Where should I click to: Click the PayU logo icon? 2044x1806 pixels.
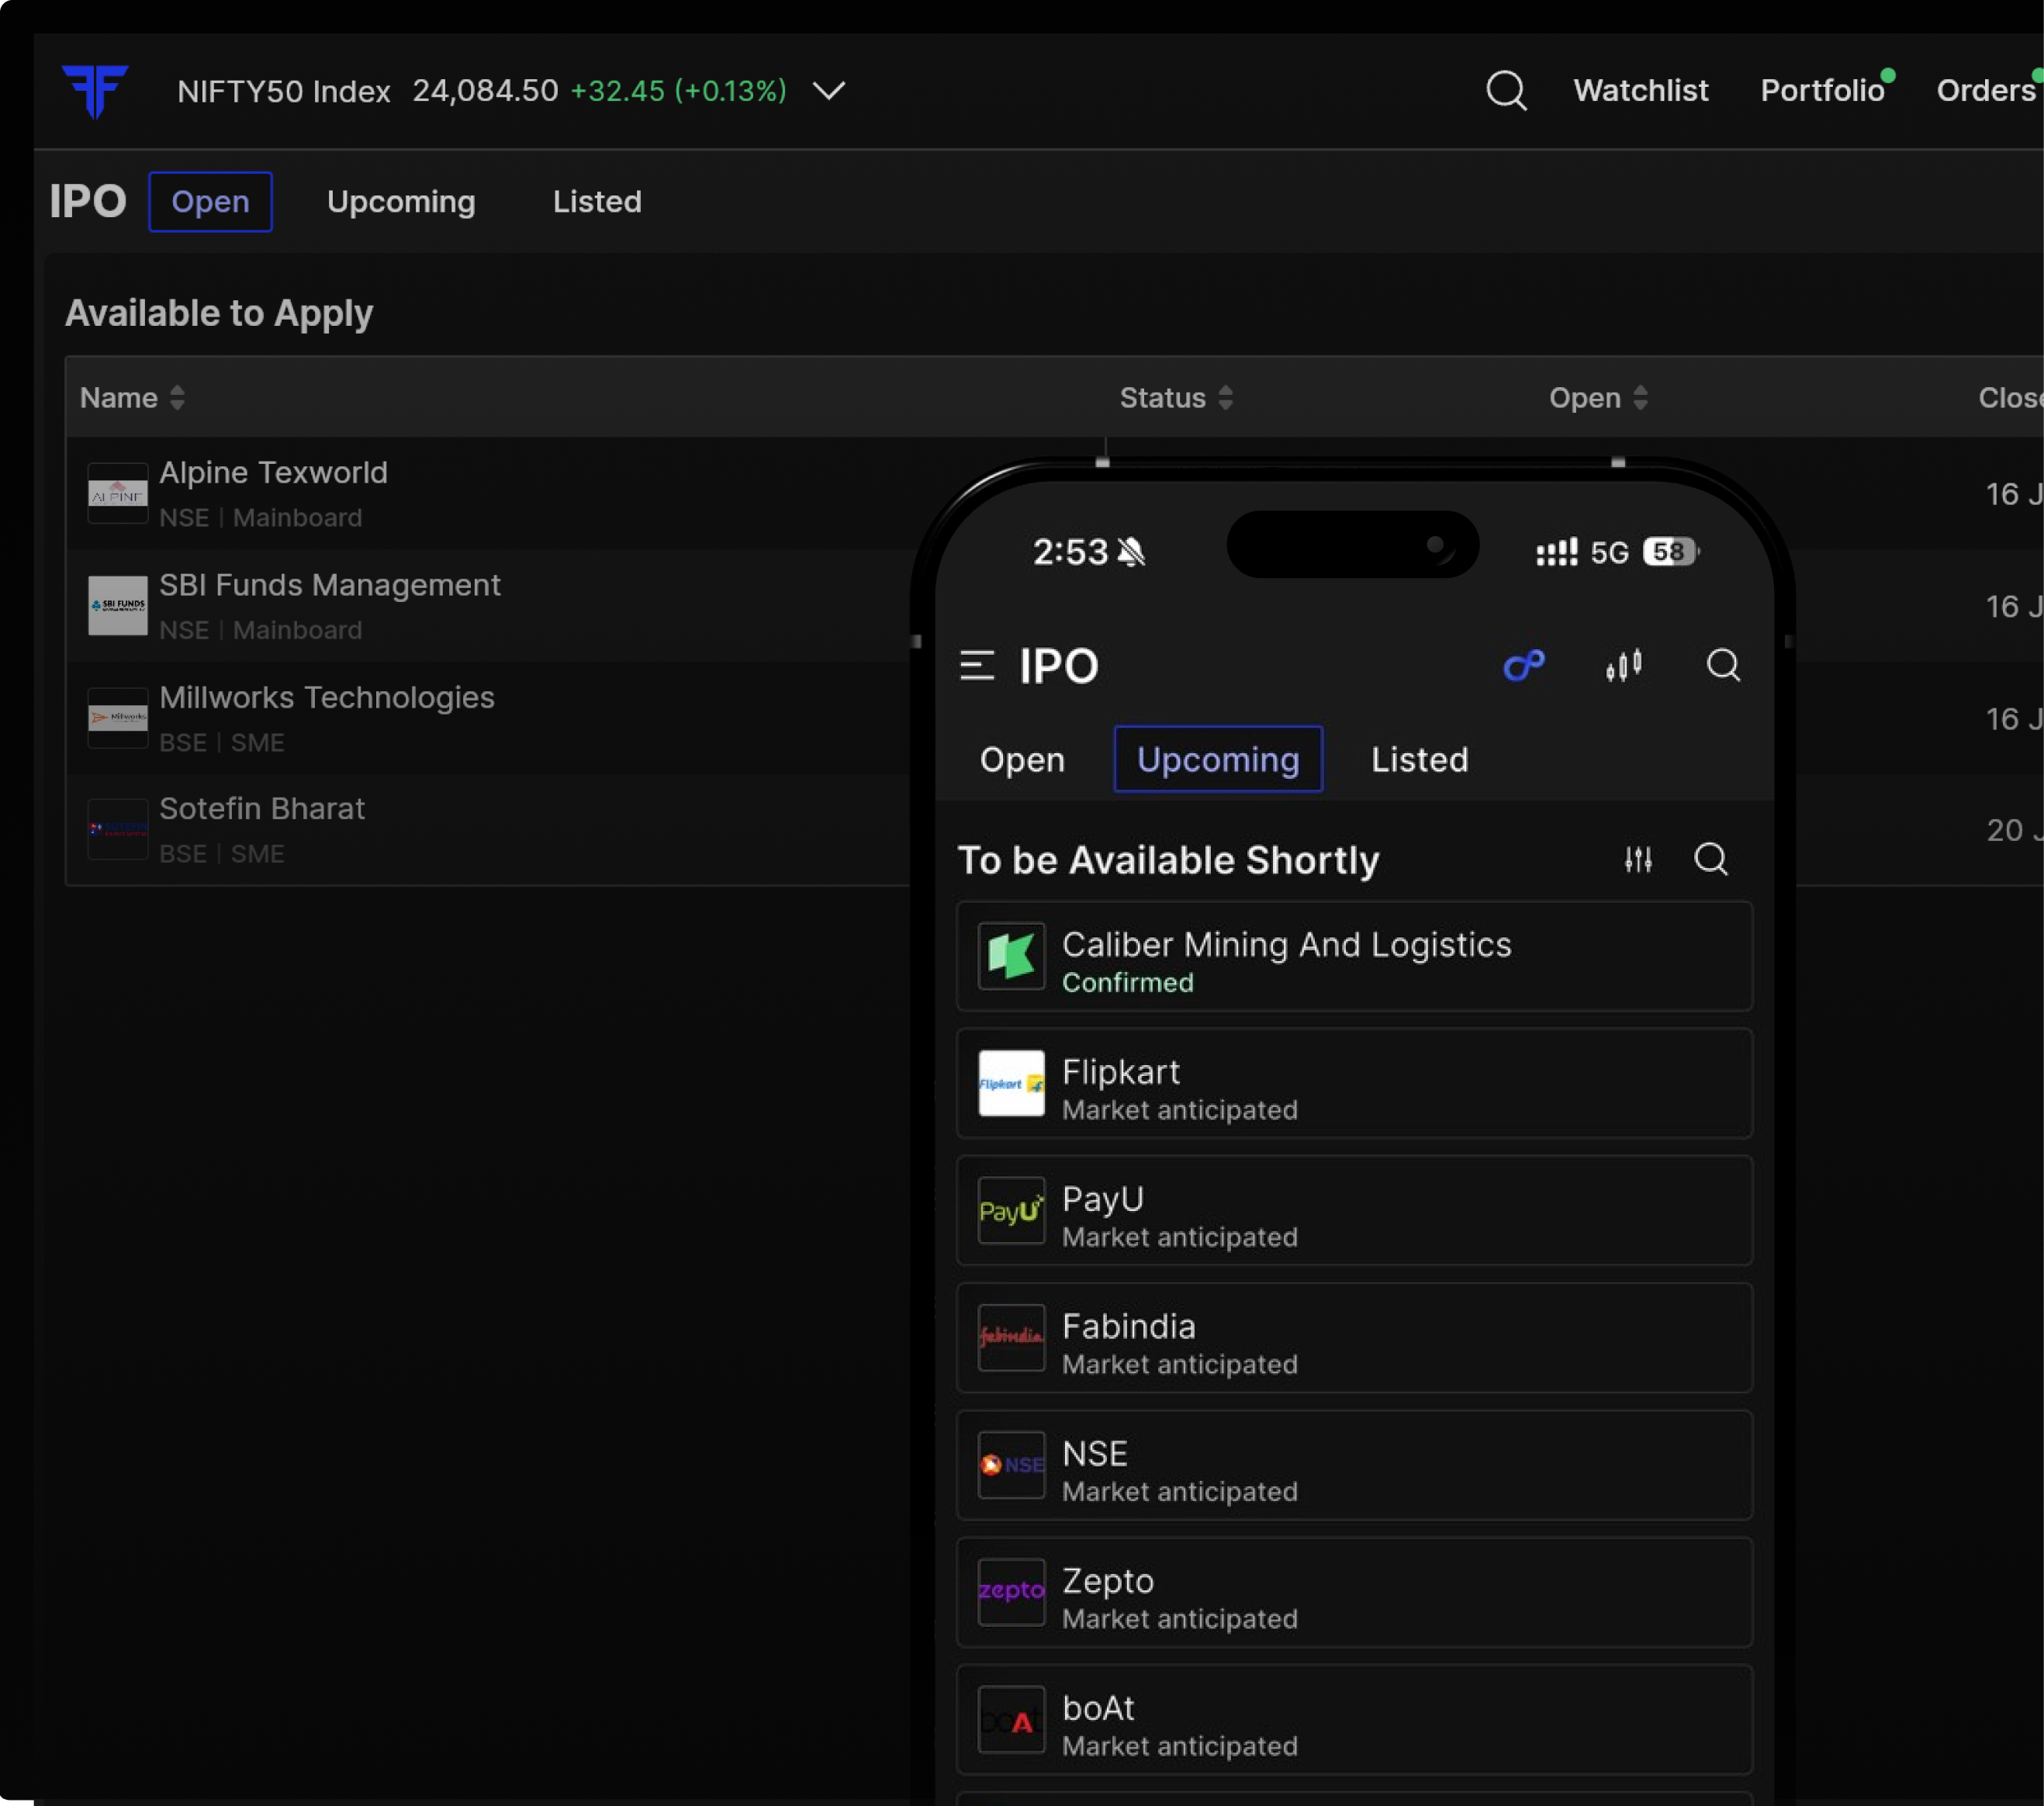1011,1210
